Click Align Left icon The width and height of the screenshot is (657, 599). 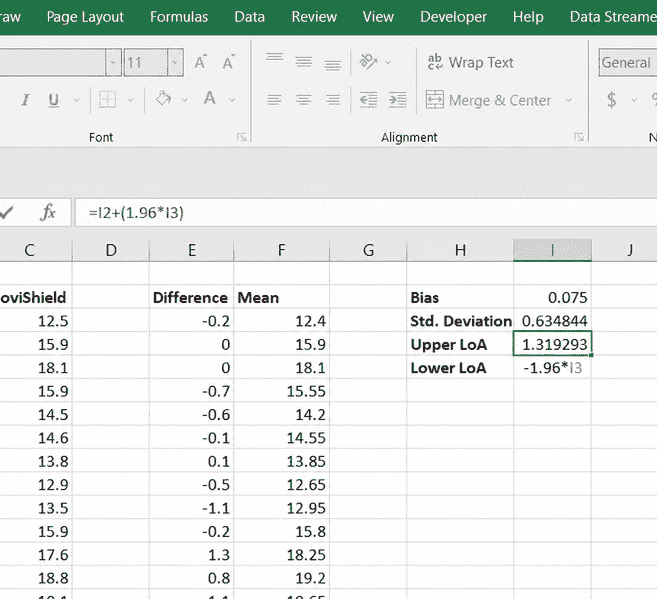pos(274,100)
